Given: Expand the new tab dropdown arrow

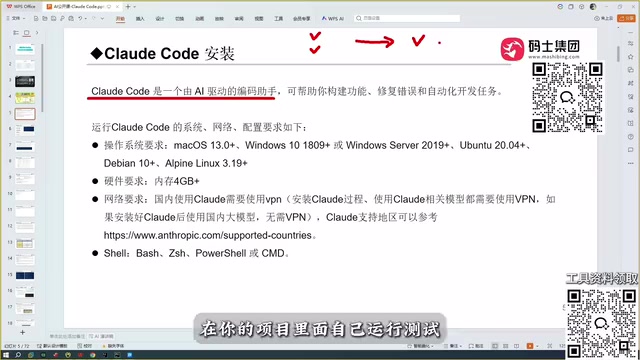Looking at the screenshot, I should point(135,7).
